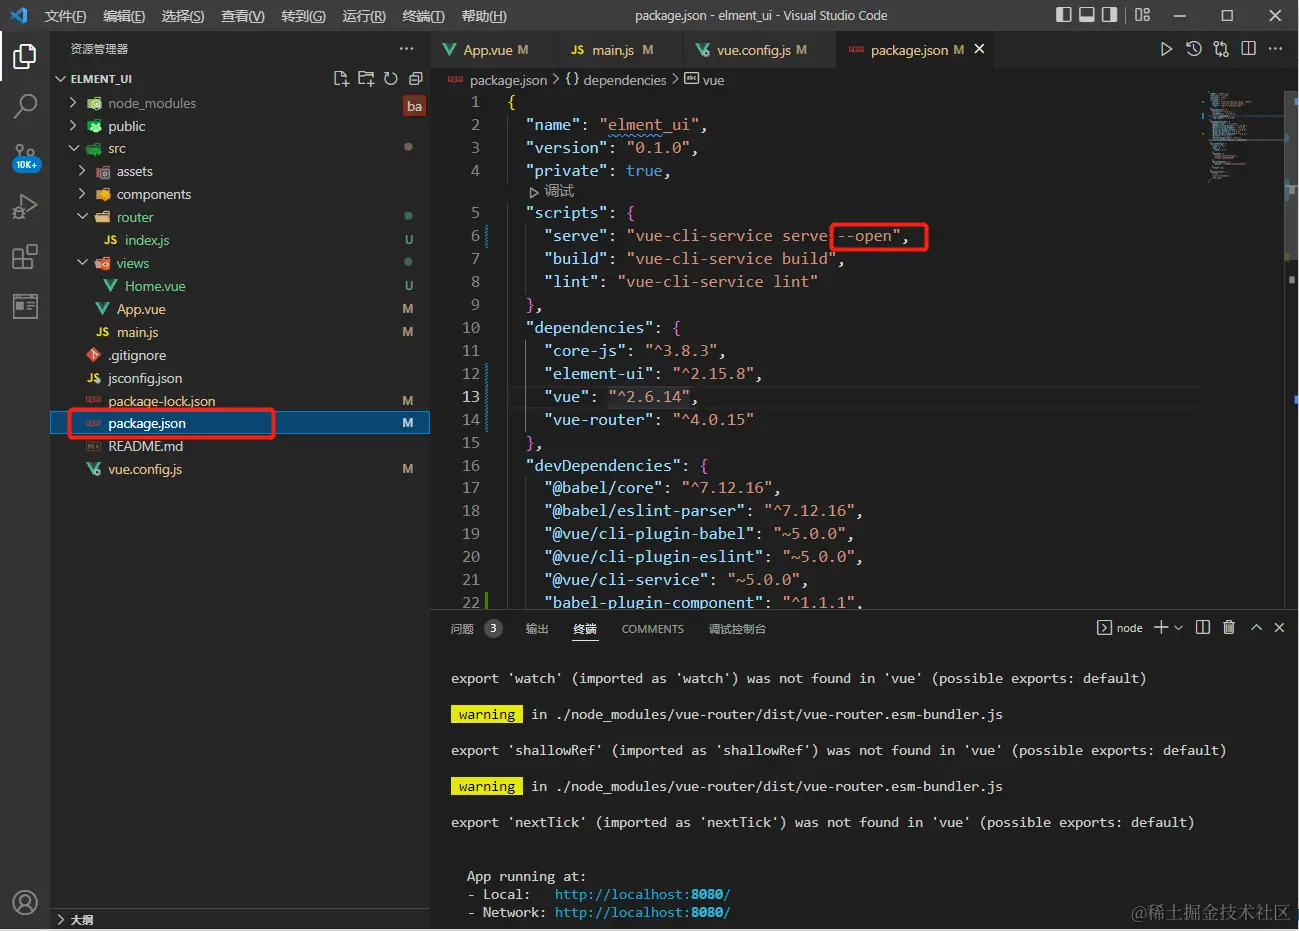
Task: Maximize the terminal panel with up chevron
Action: coord(1256,628)
